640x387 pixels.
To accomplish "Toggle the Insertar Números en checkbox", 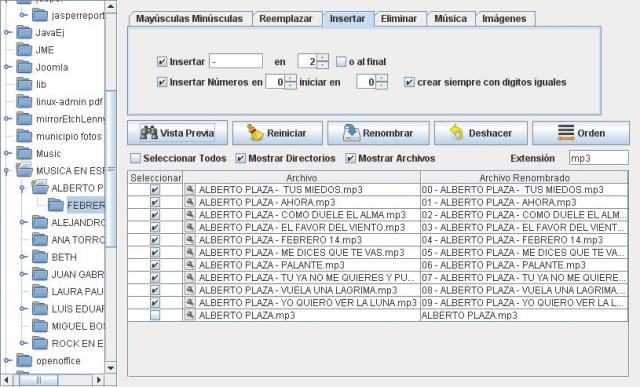I will (162, 82).
